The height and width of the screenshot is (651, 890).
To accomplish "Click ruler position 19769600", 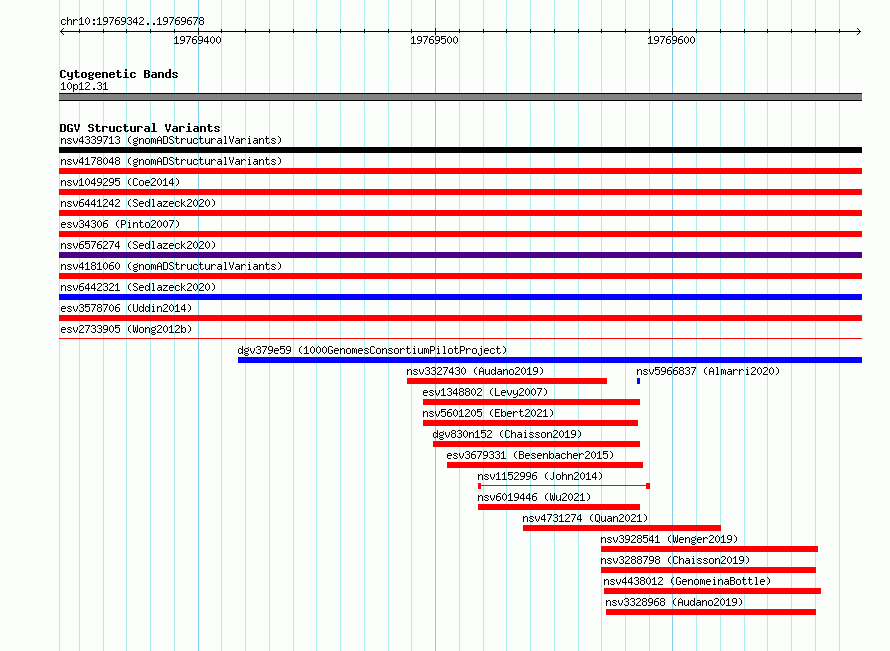I will point(671,40).
